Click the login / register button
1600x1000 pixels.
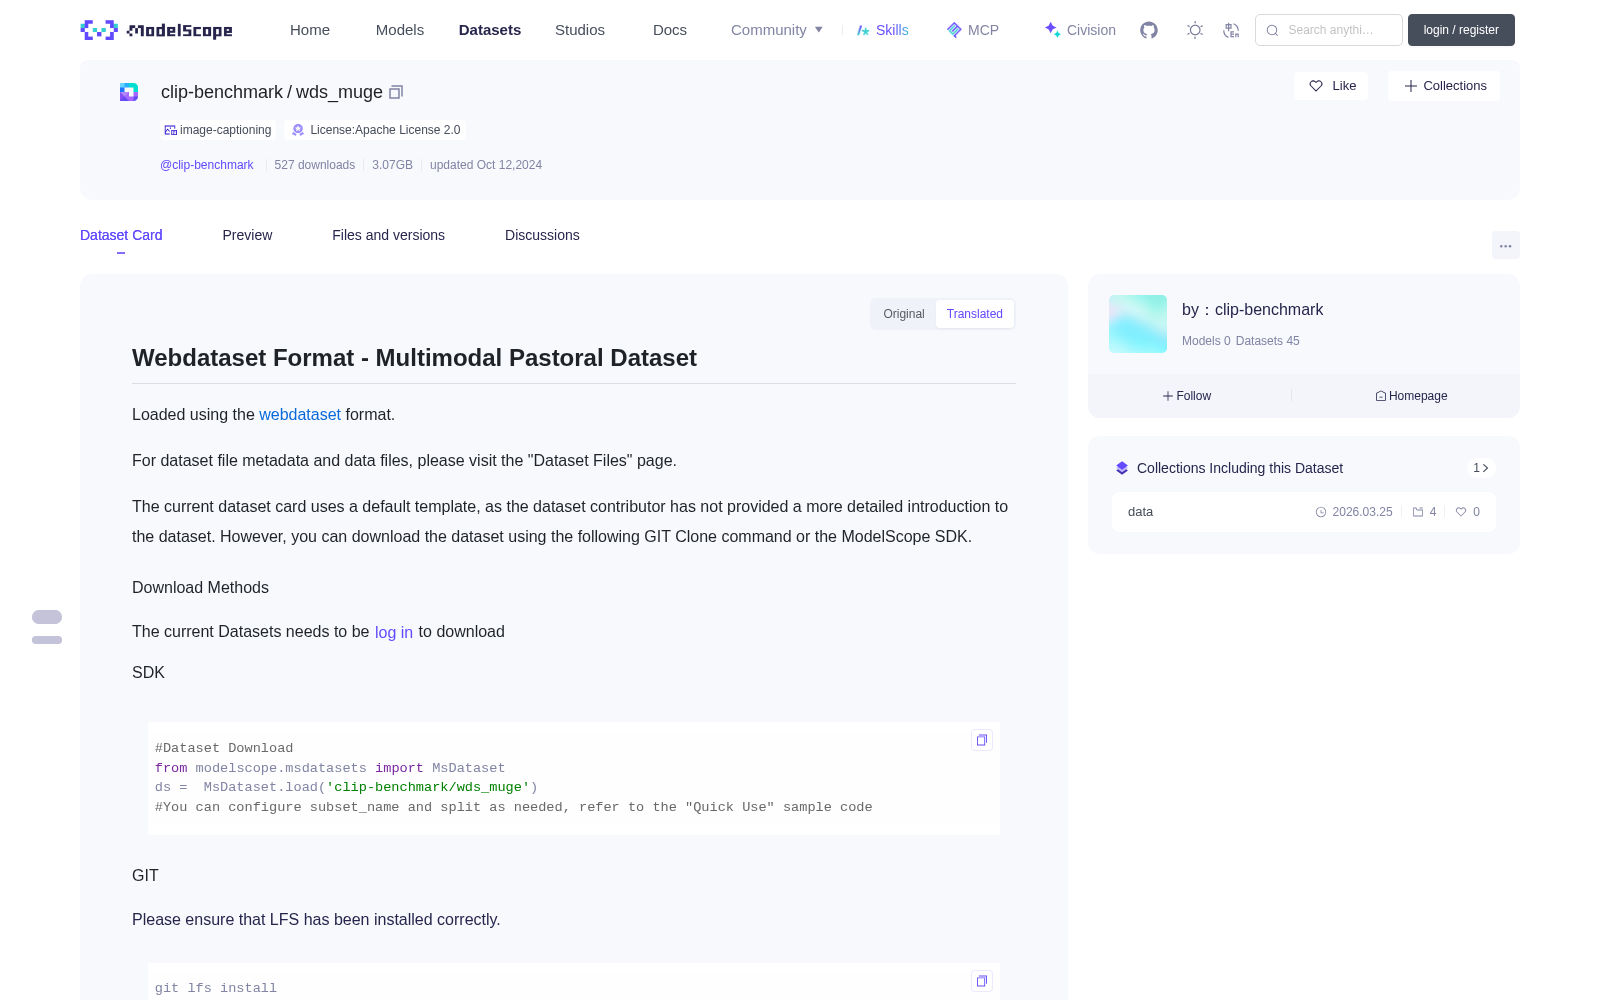pos(1461,30)
